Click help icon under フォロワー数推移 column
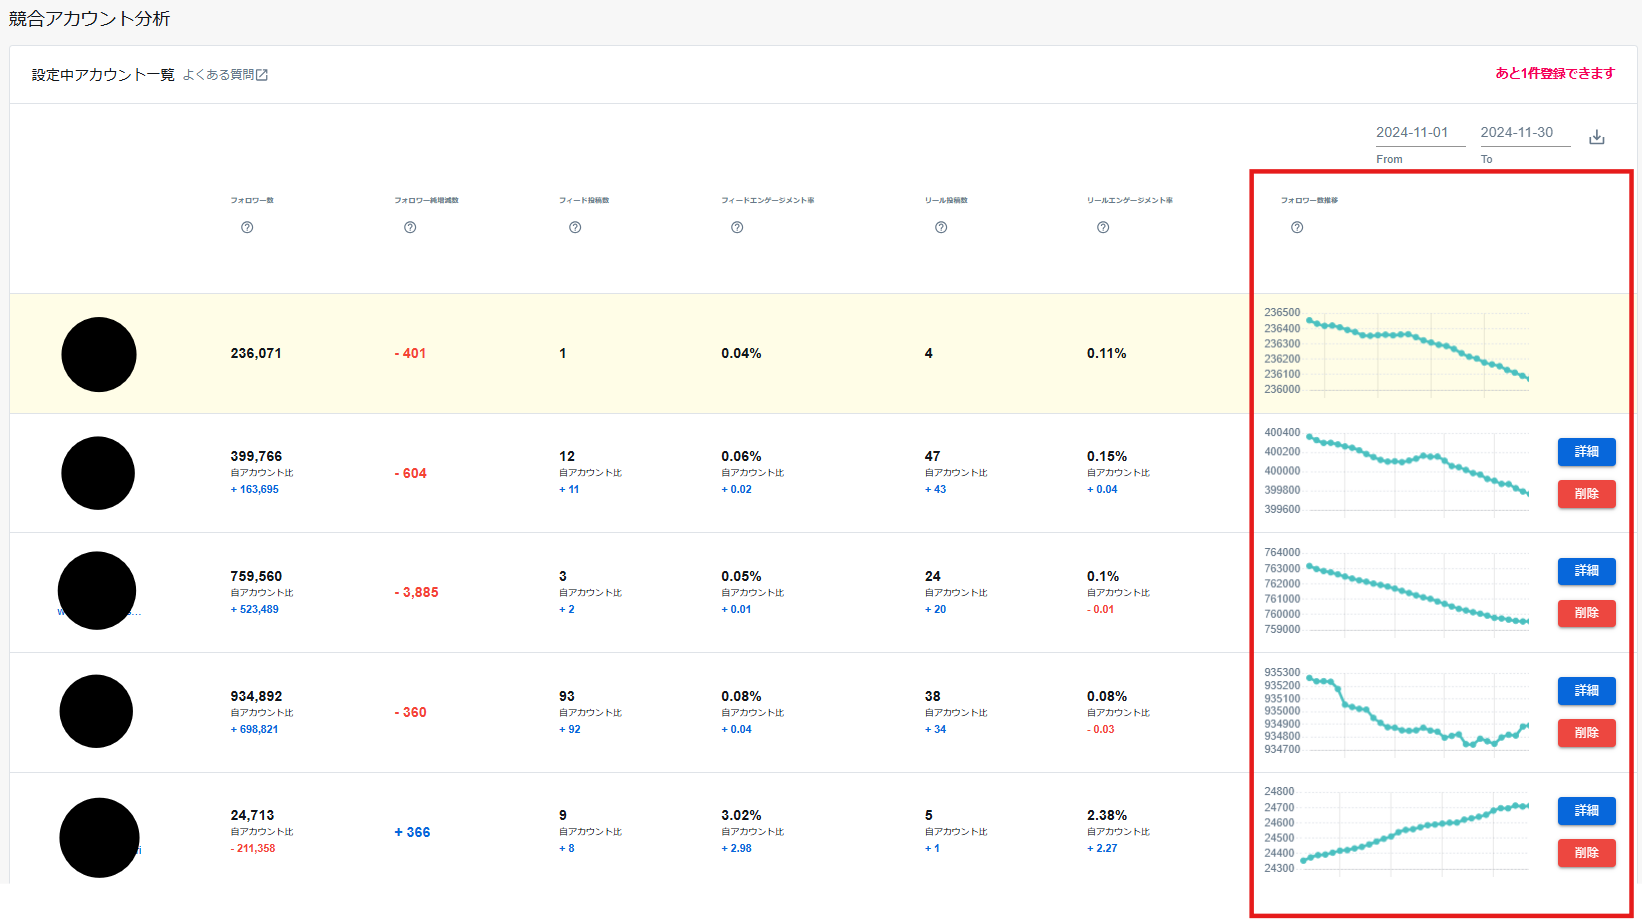This screenshot has width=1642, height=919. [x=1297, y=228]
